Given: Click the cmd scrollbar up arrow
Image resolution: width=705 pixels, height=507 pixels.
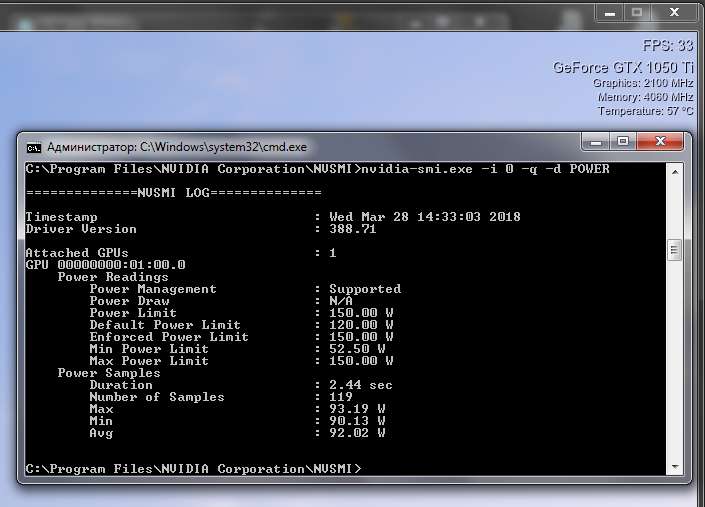Looking at the screenshot, I should 675,172.
